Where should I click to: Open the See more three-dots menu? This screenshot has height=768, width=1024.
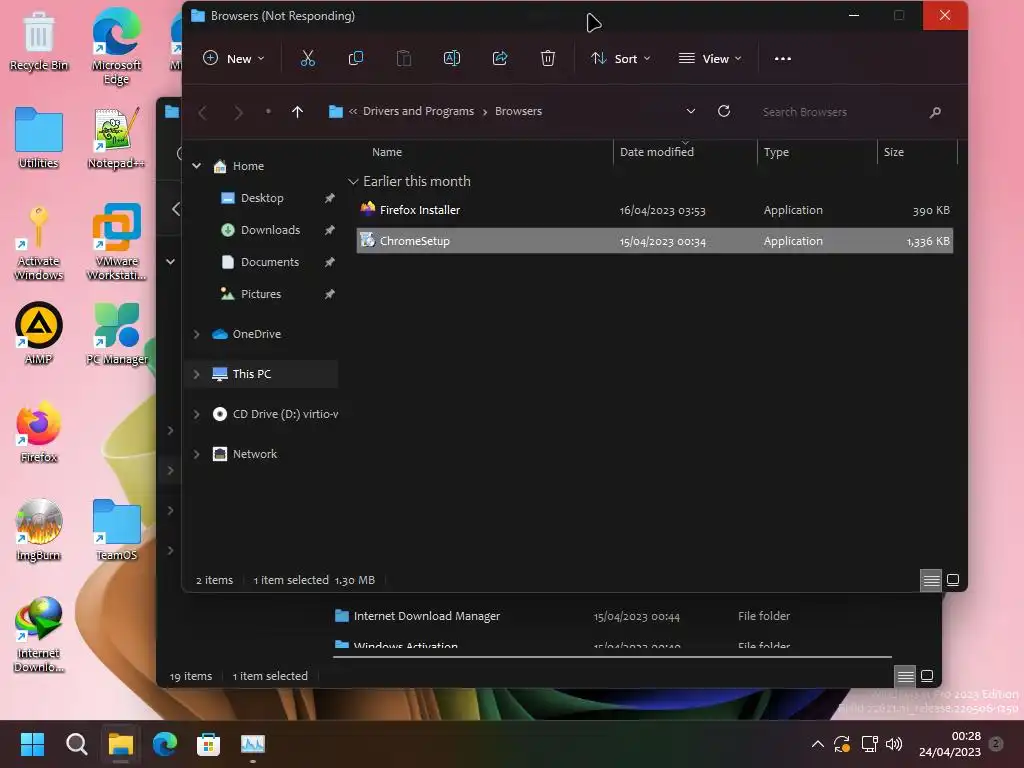coord(782,59)
